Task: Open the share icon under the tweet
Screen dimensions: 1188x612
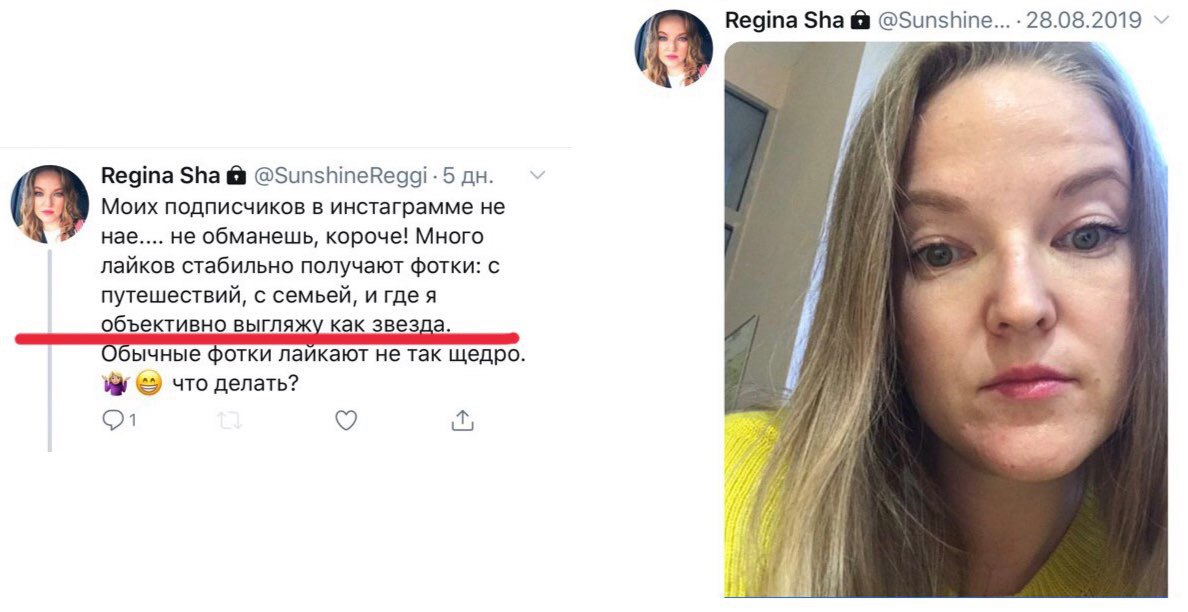Action: click(462, 420)
